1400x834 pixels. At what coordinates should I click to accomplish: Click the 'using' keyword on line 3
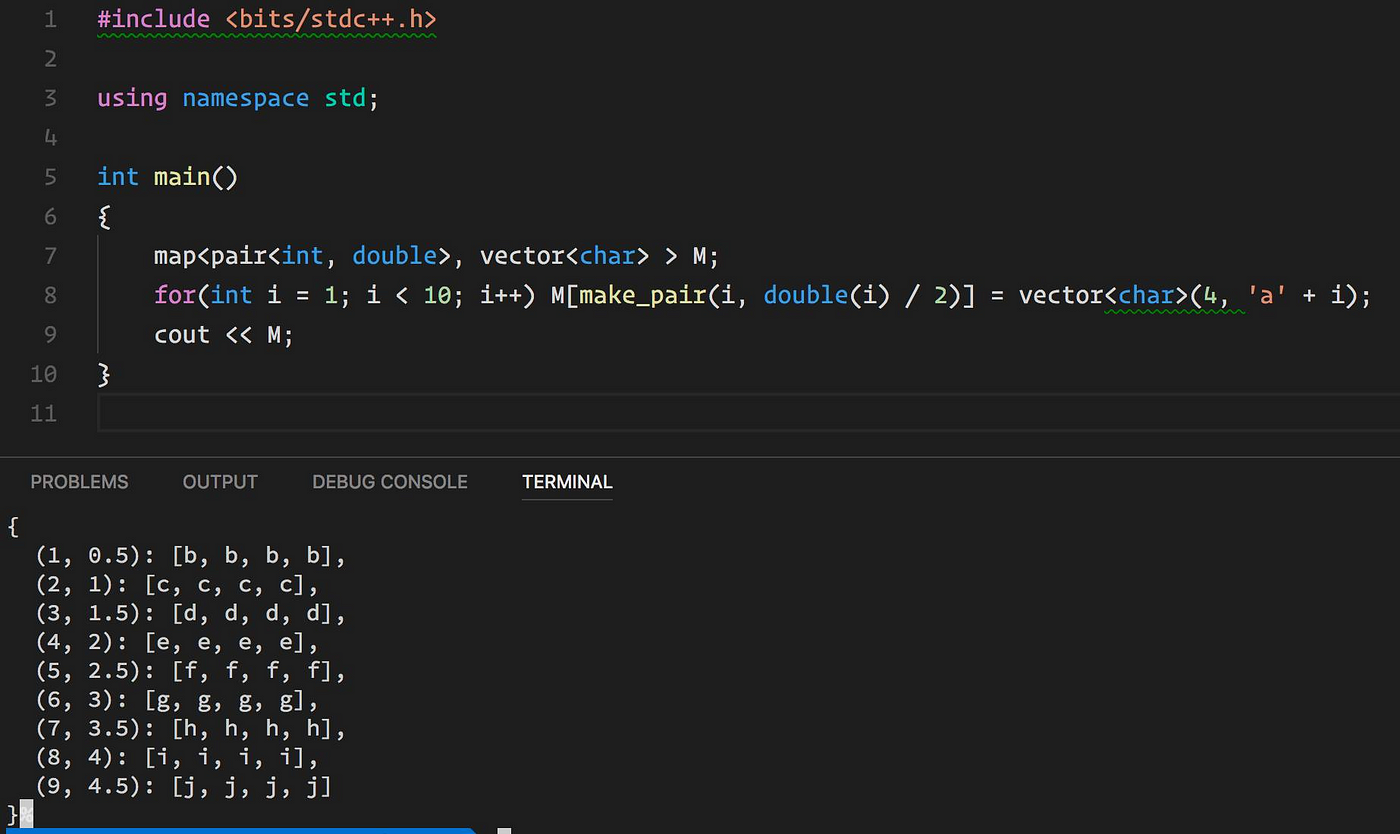tap(132, 98)
